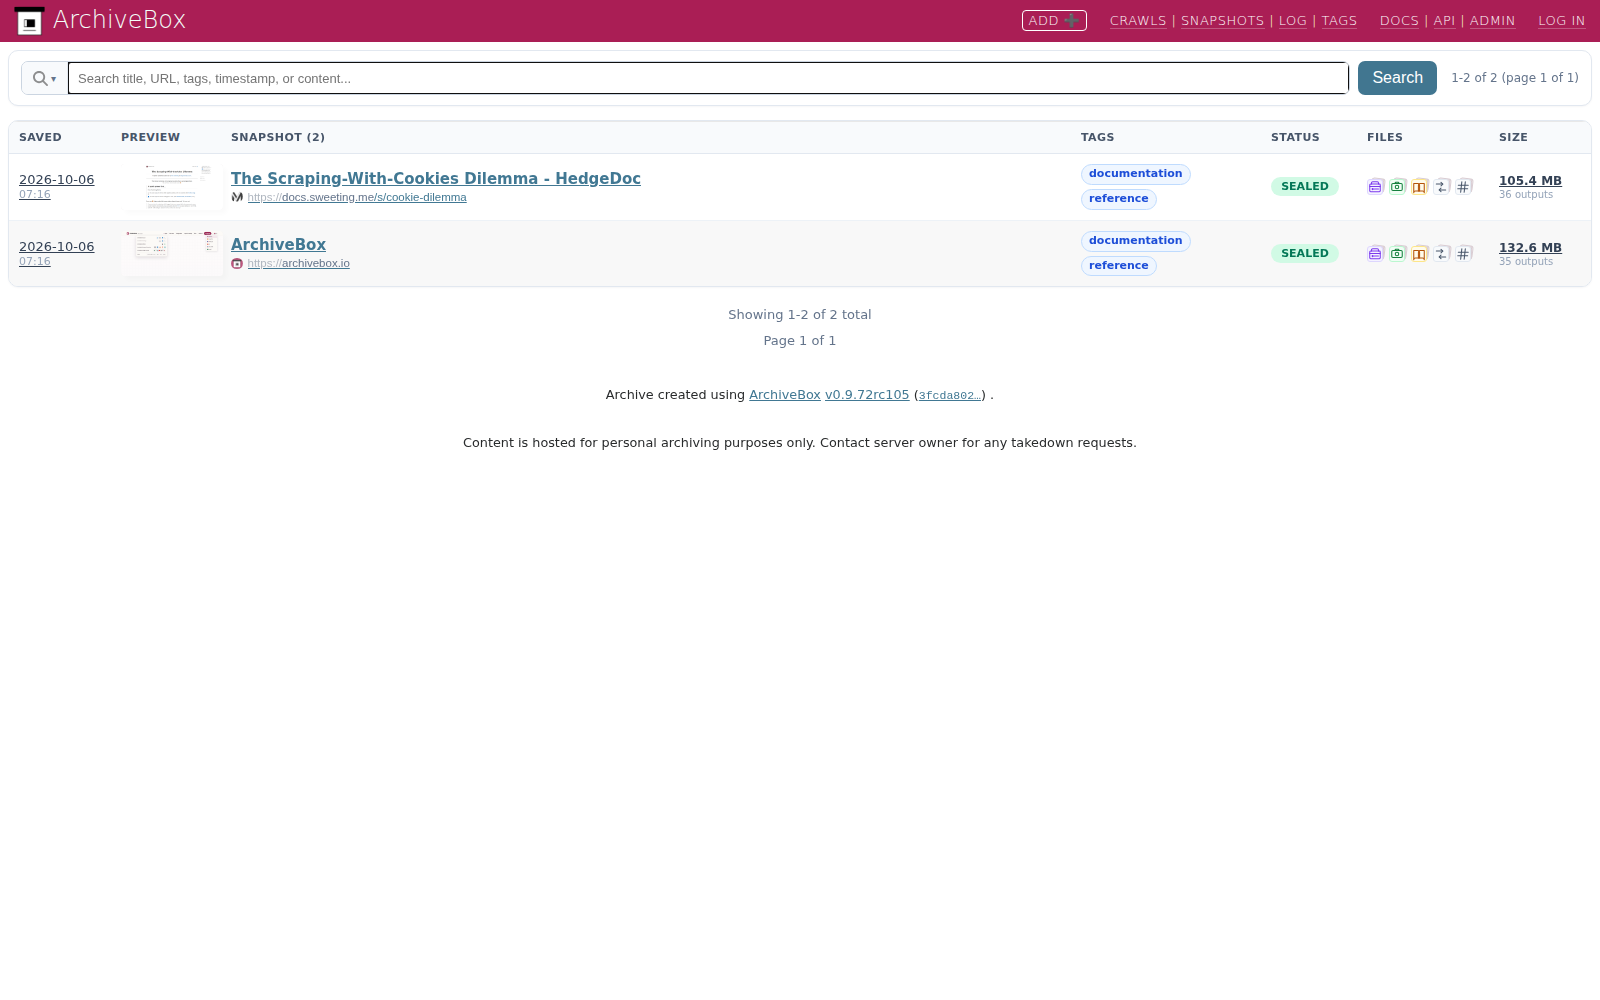Image resolution: width=1600 pixels, height=1000 pixels.
Task: Open The Scraping-With-Cookies Dilemma snapshot title
Action: pyautogui.click(x=436, y=178)
